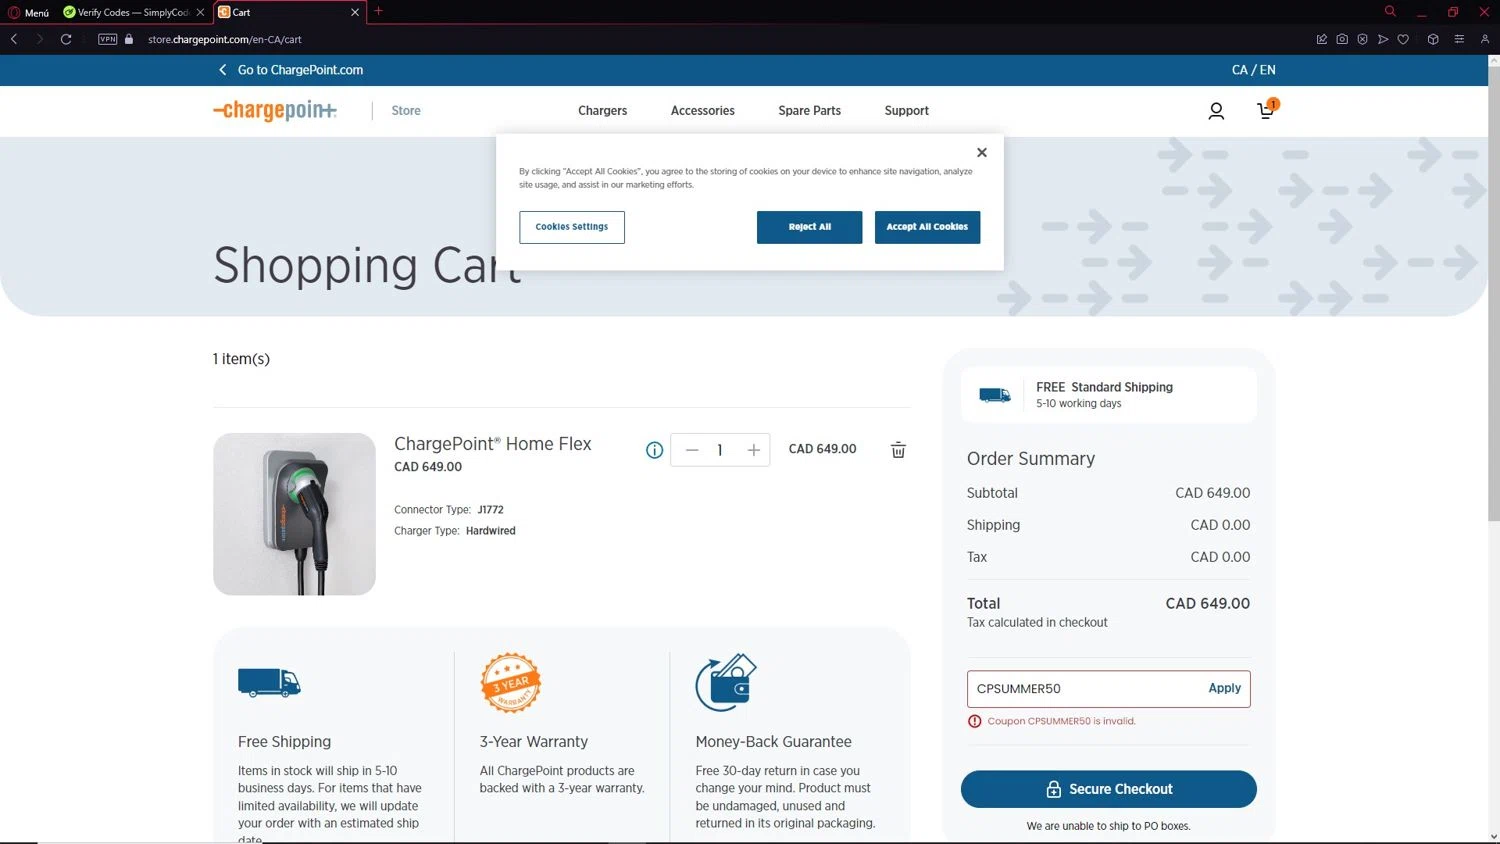The height and width of the screenshot is (844, 1500).
Task: Open the extensions cube icon
Action: click(x=1433, y=39)
